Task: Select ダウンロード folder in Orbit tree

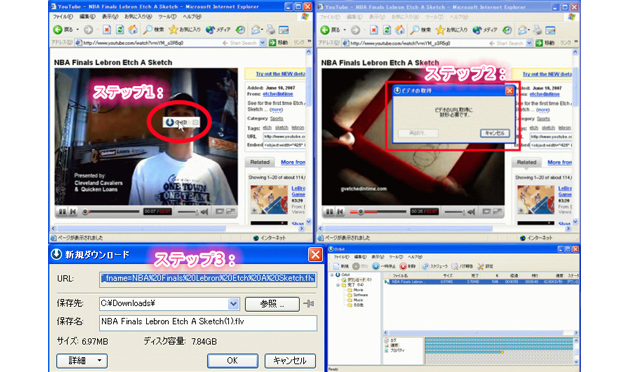Action: pos(356,280)
